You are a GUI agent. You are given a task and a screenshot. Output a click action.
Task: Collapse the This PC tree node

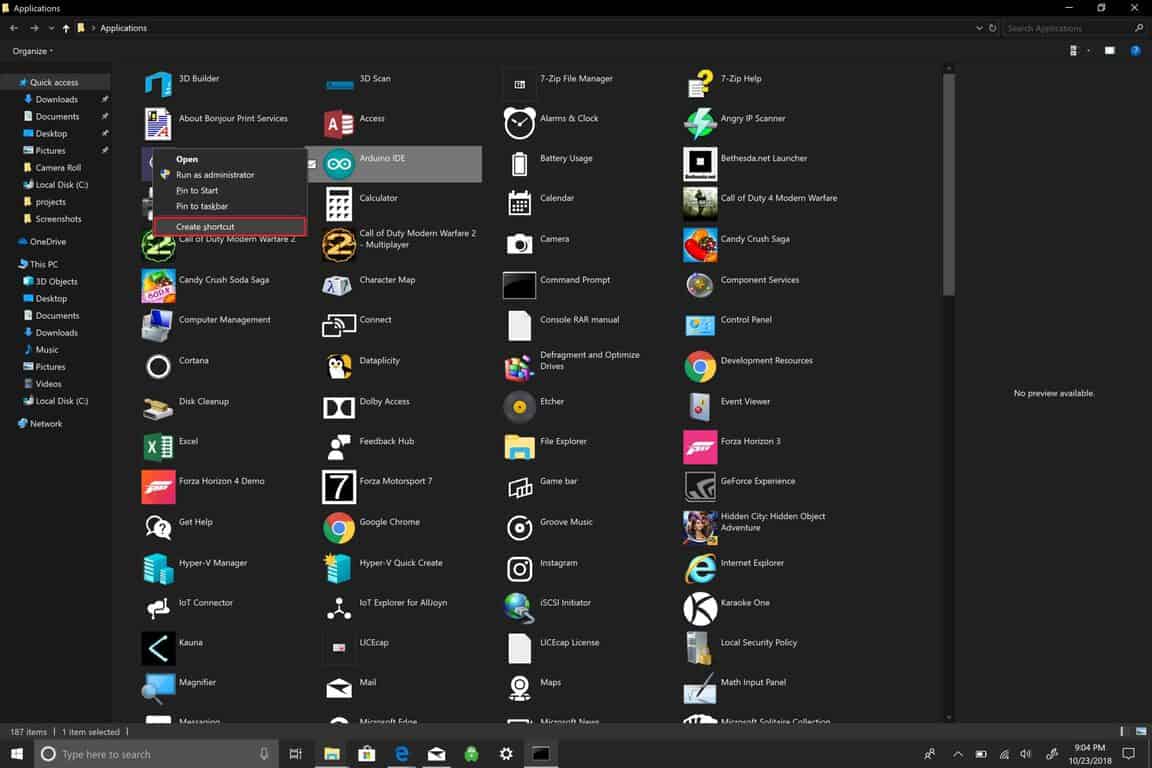click(x=10, y=264)
